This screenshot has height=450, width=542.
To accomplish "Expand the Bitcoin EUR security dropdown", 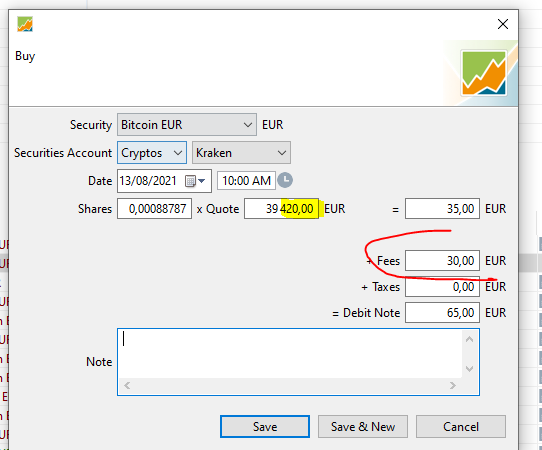I will click(187, 124).
